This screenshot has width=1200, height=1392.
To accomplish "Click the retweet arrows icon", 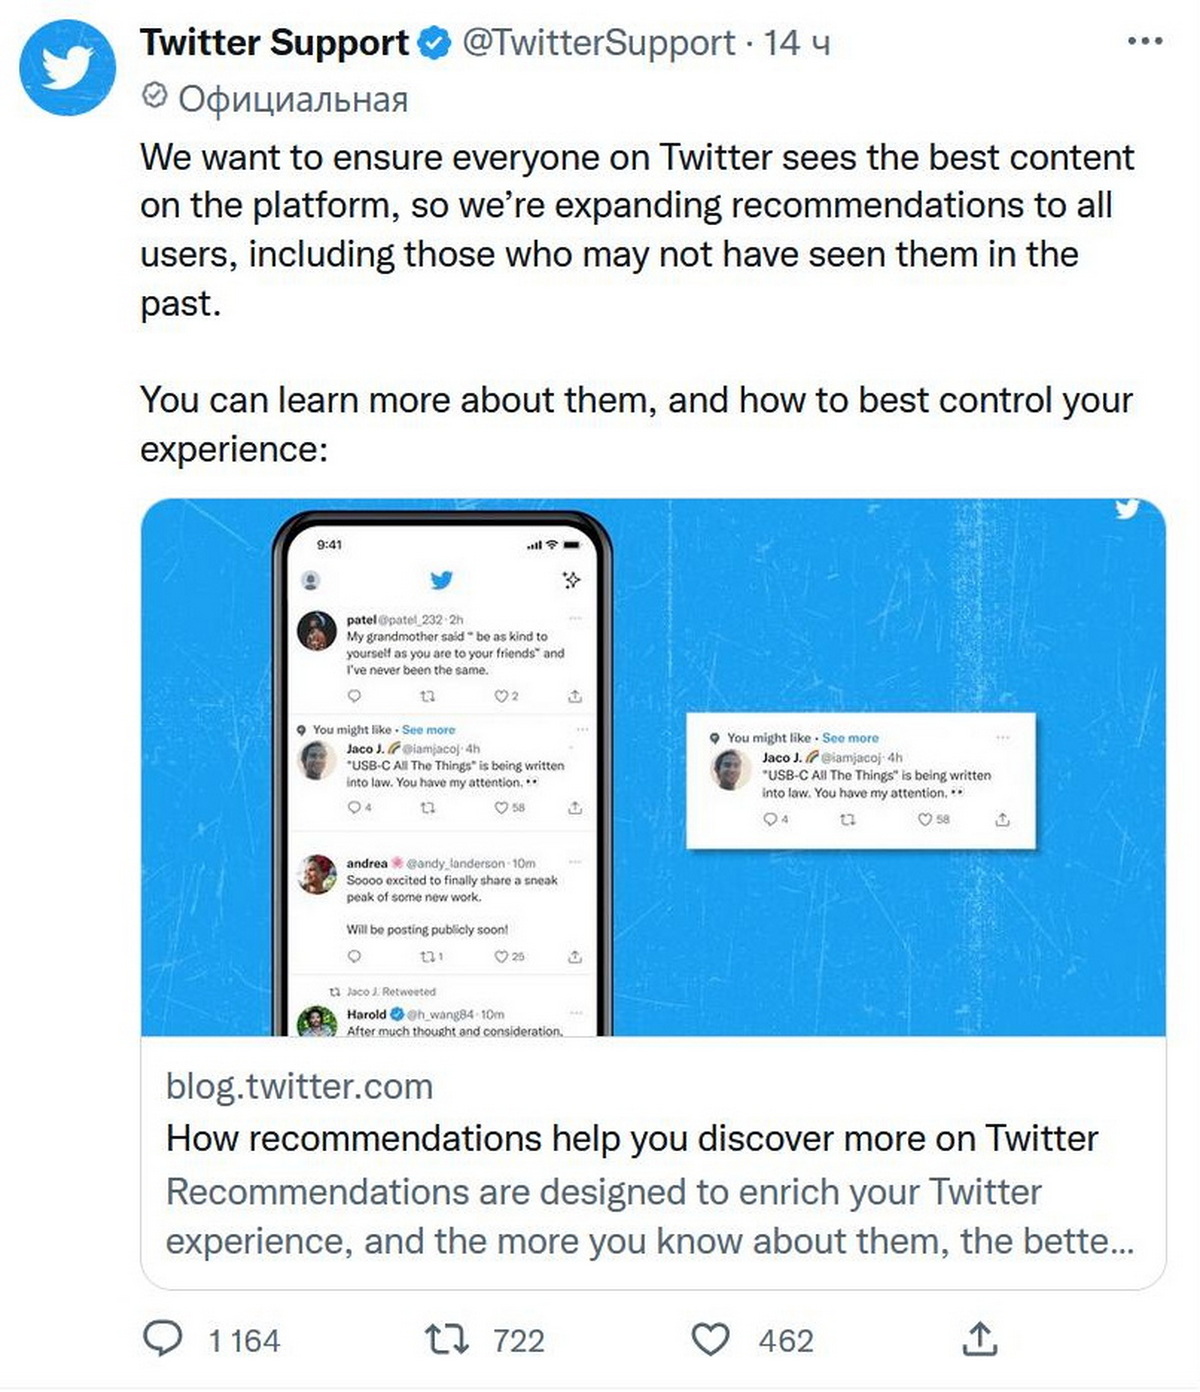I will pos(446,1339).
